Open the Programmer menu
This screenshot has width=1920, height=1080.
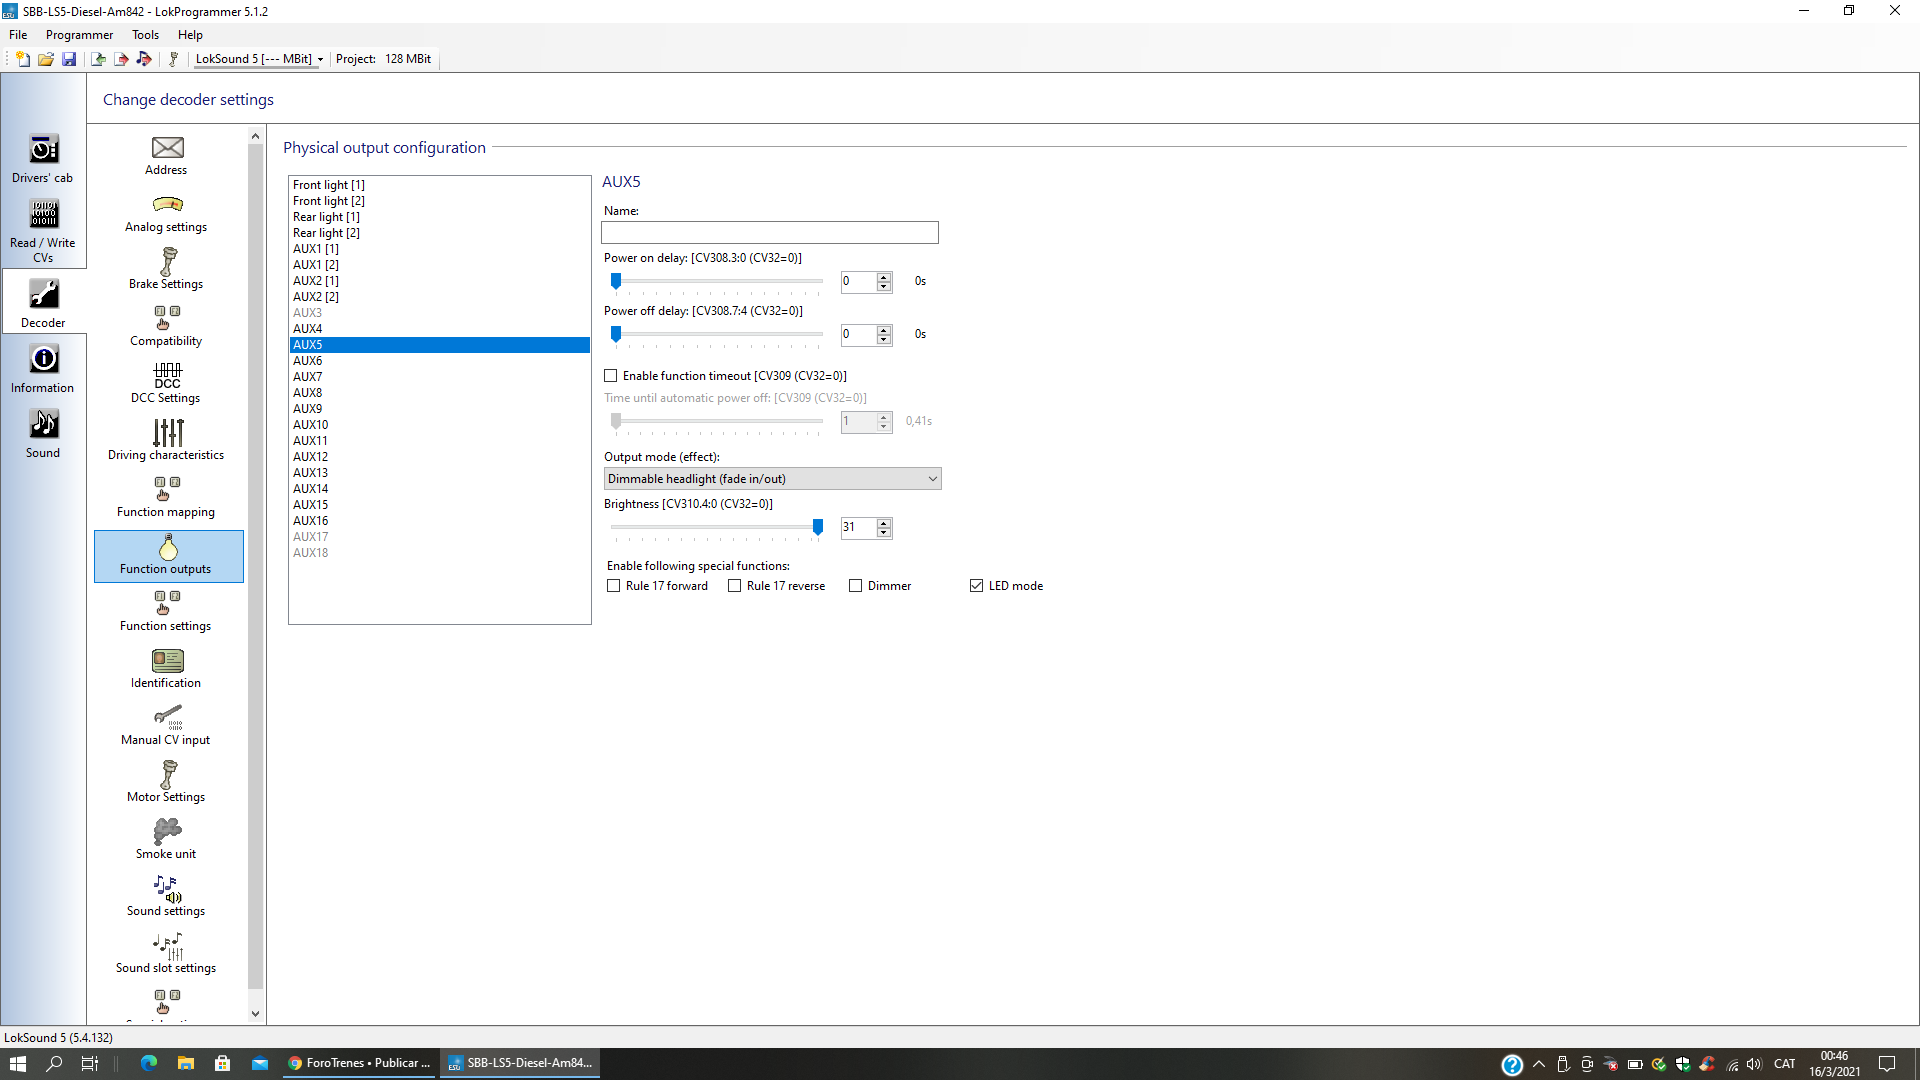[x=79, y=35]
